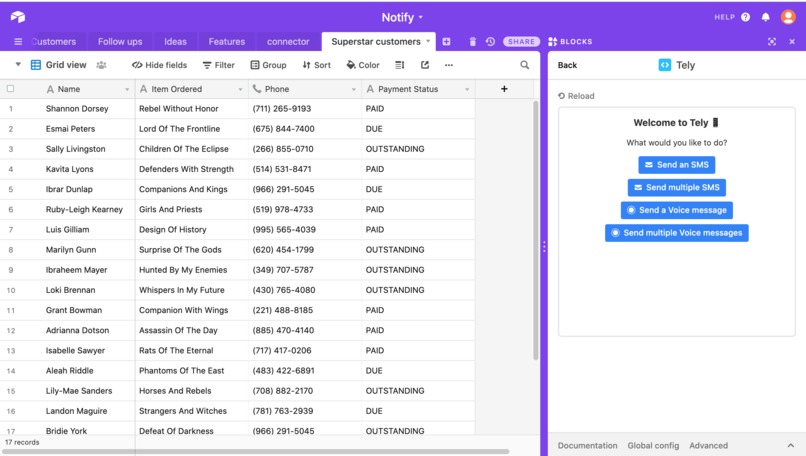The image size is (806, 456).
Task: Open Name column dropdown arrow
Action: point(127,89)
